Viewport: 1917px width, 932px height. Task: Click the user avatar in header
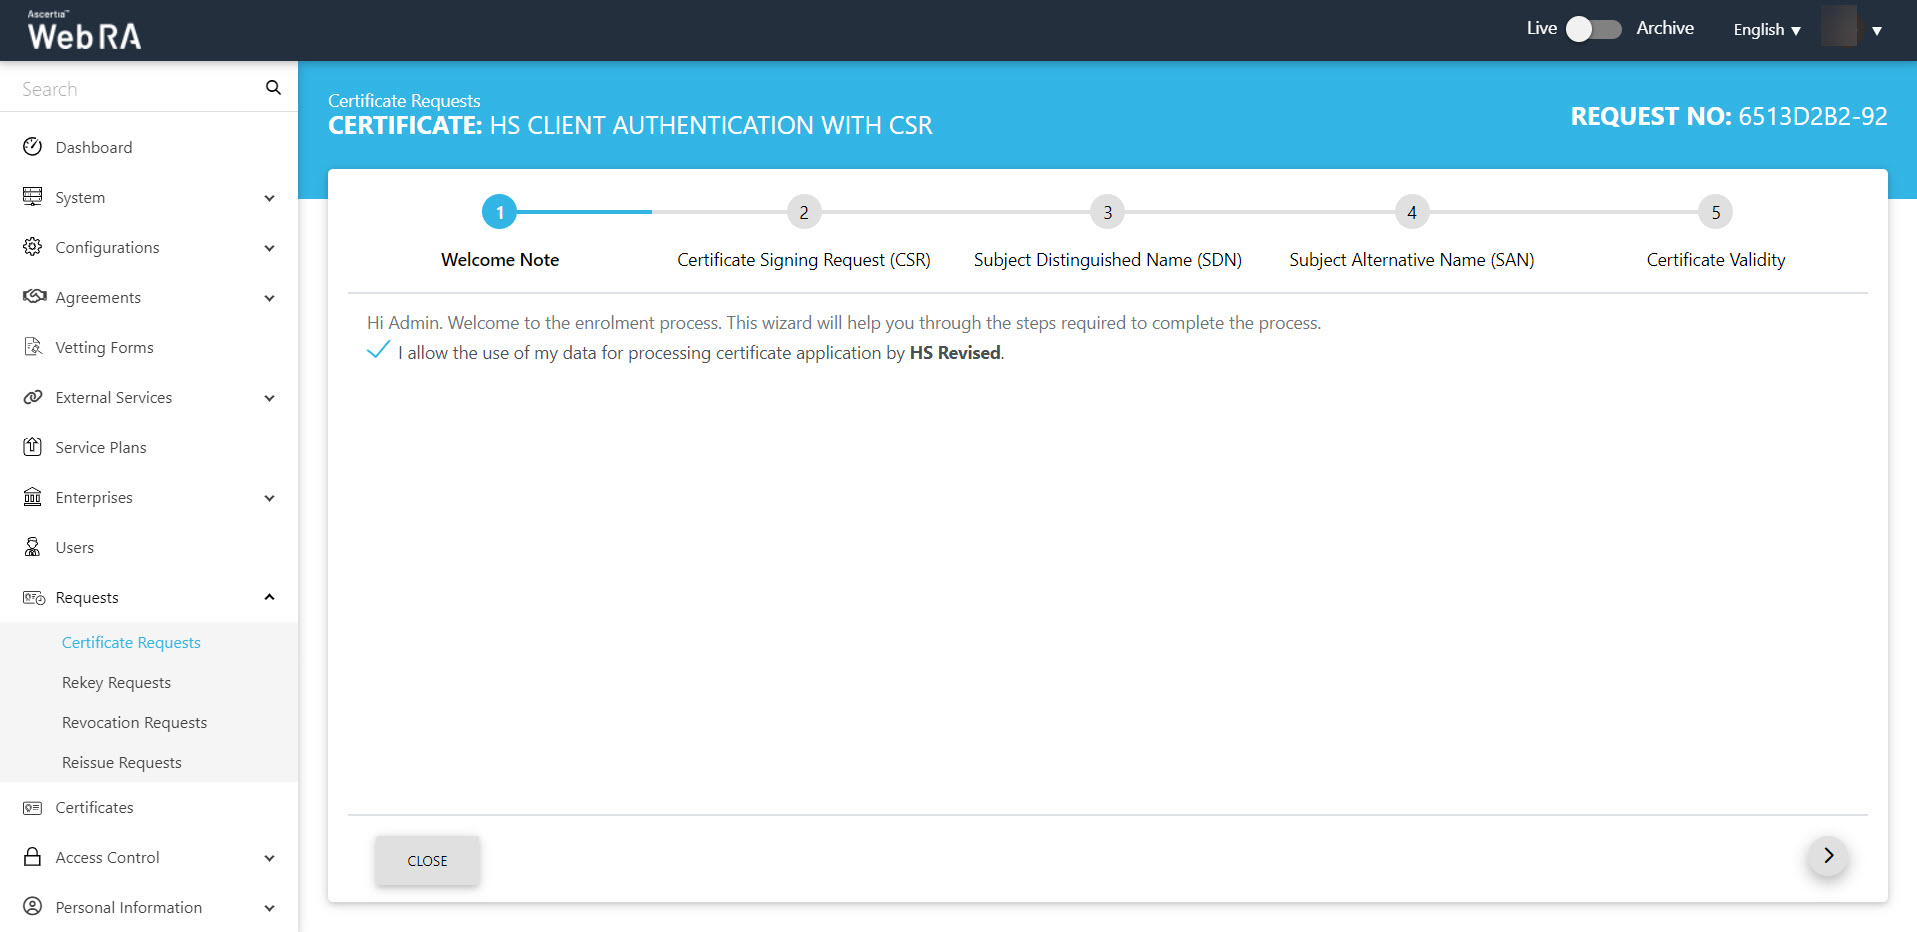coord(1839,26)
